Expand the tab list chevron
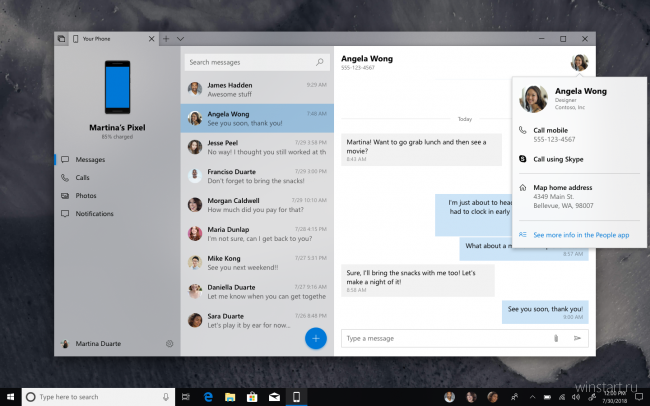650x406 pixels. (180, 39)
